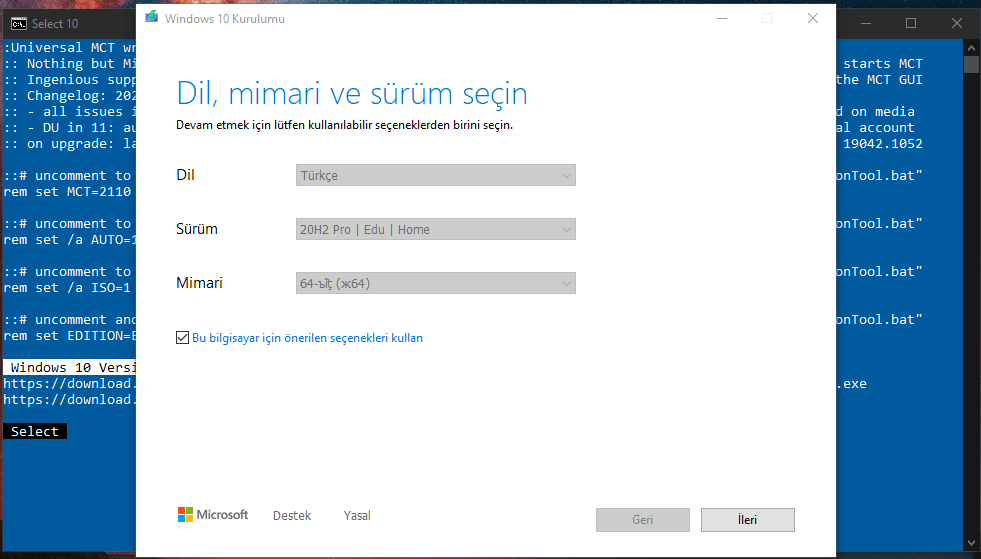This screenshot has height=559, width=981.
Task: Click '19042.1052' text in console
Action: [x=883, y=143]
